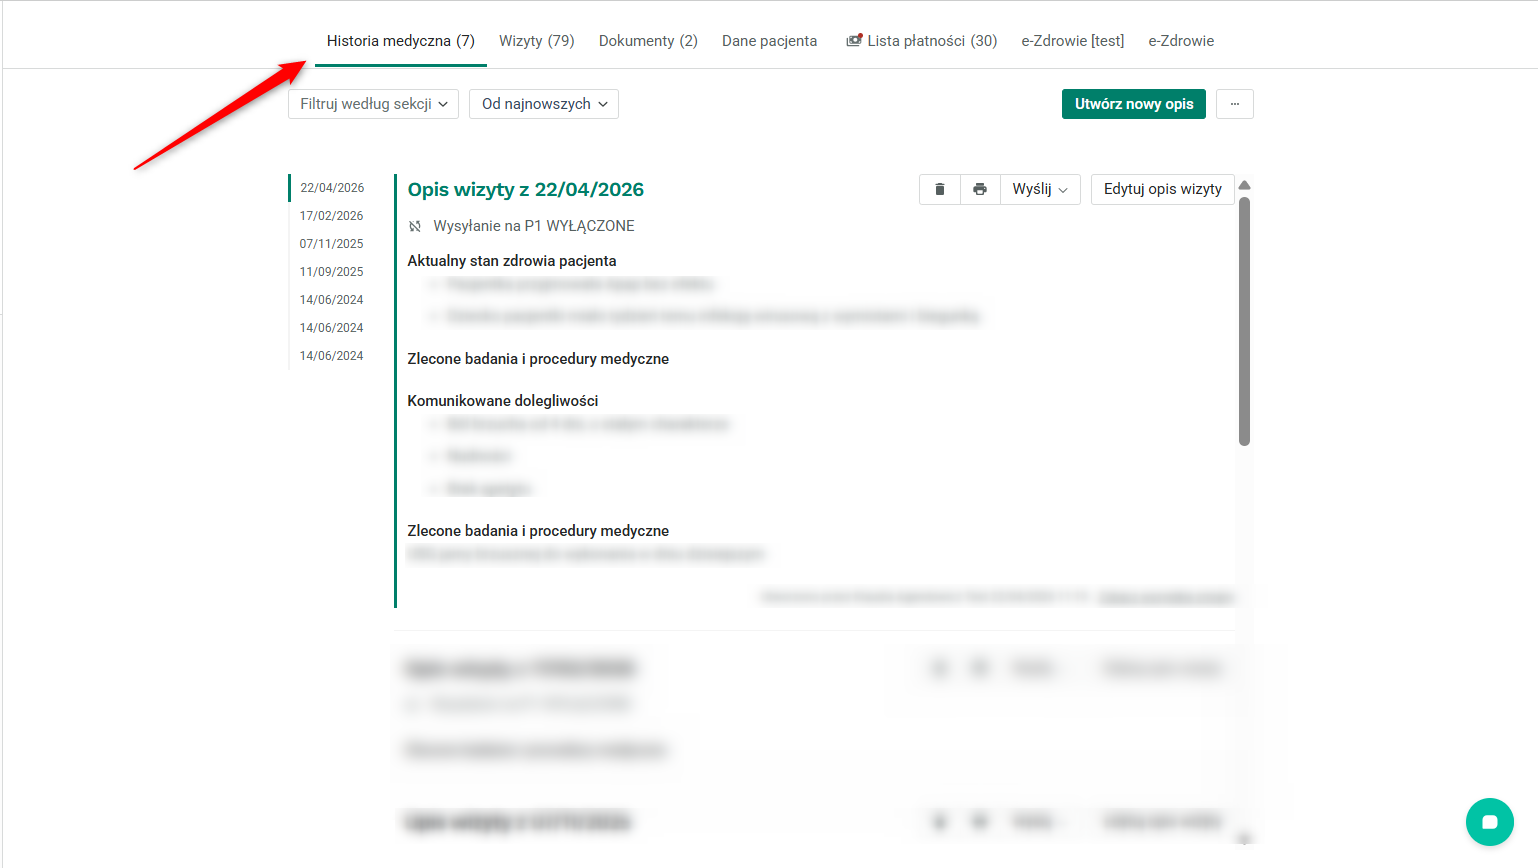Image resolution: width=1538 pixels, height=868 pixels.
Task: Open the Opis wizyty z 22/04/2026 heading
Action: (x=526, y=190)
